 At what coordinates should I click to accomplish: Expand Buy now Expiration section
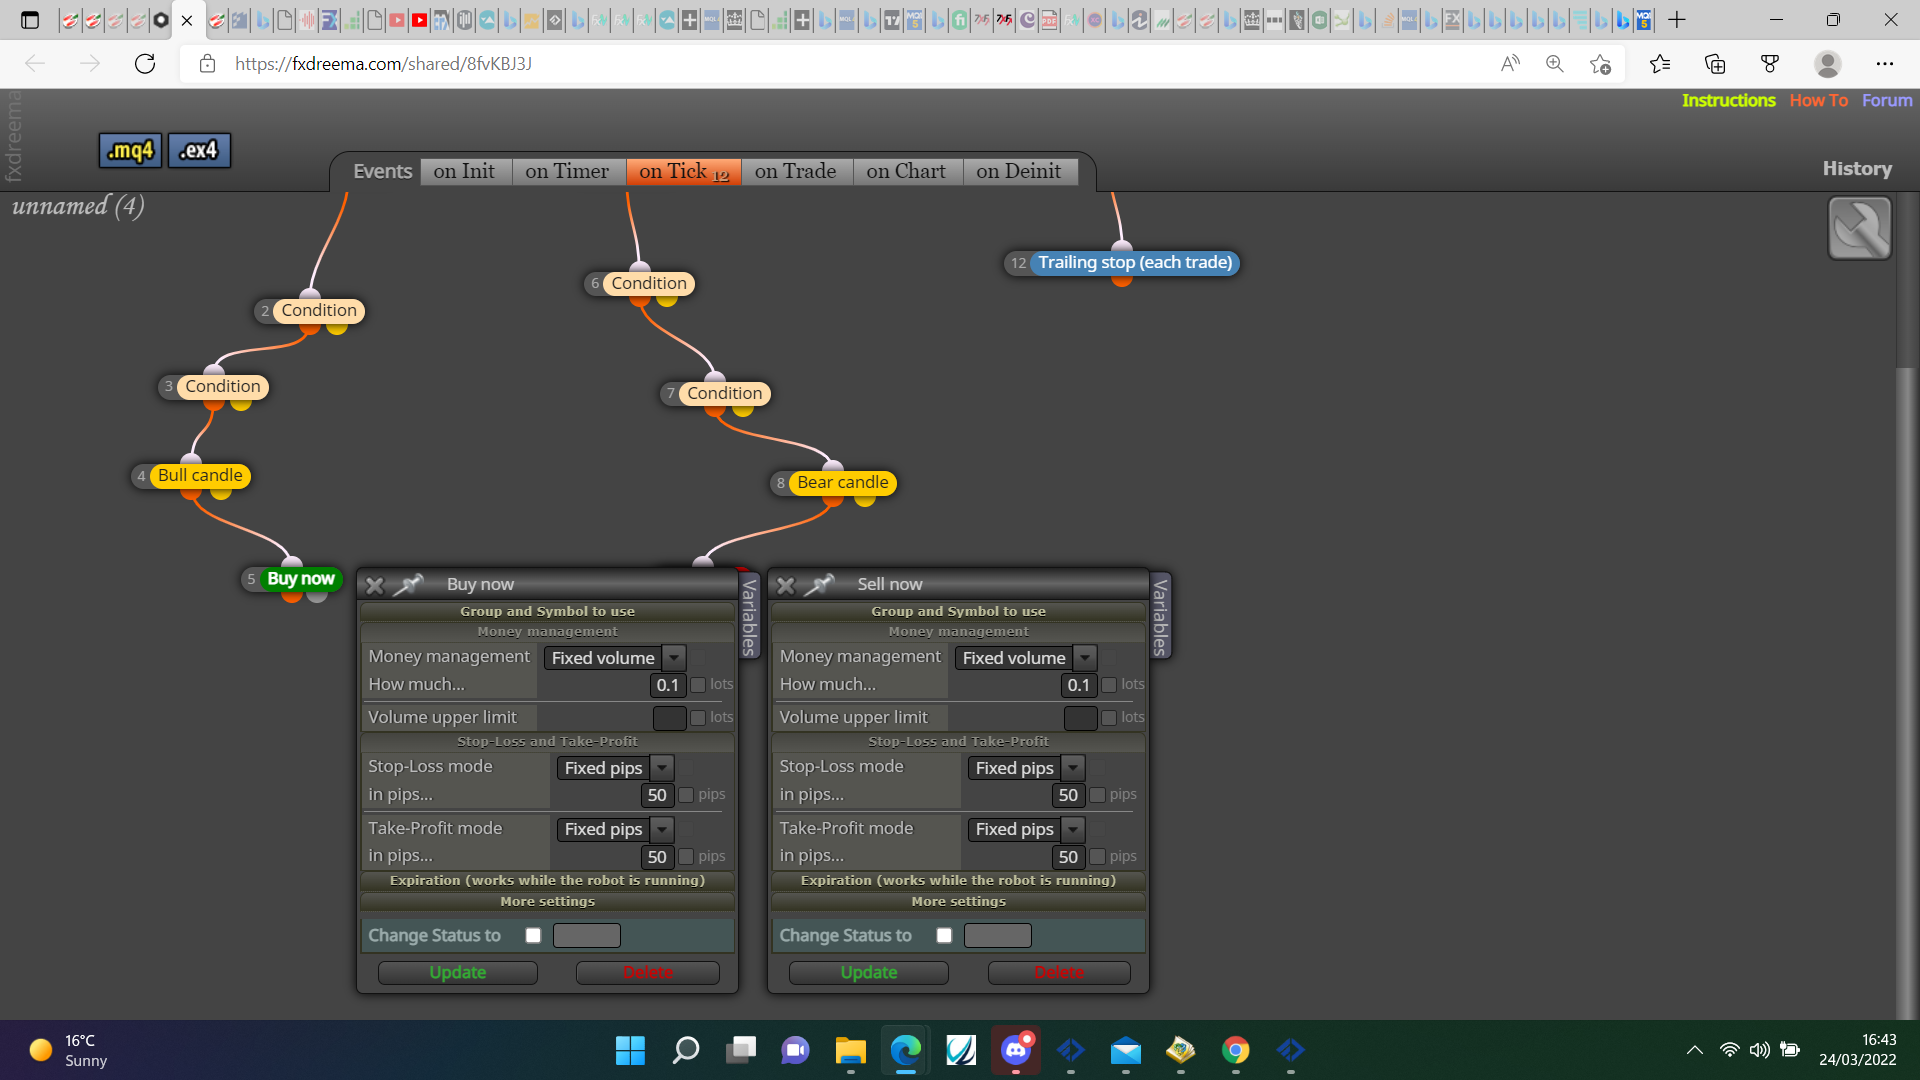[x=547, y=881]
